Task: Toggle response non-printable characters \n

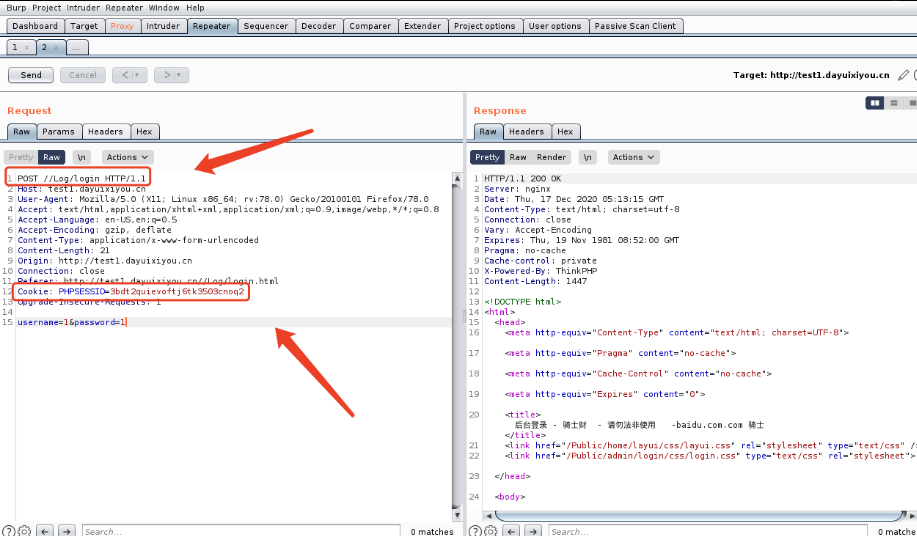Action: 587,157
